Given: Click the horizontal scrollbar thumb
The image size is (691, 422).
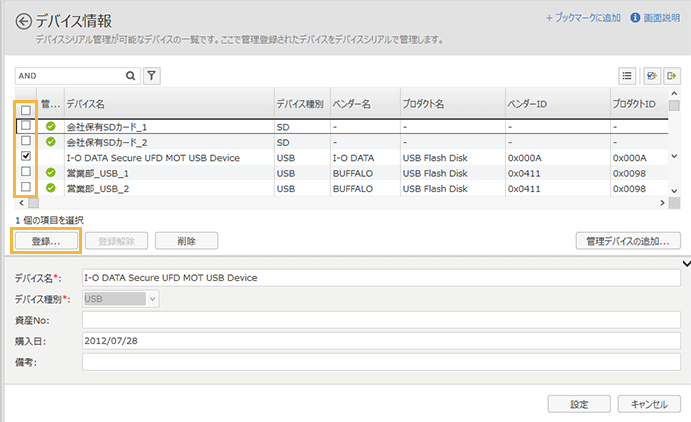Looking at the screenshot, I should pyautogui.click(x=33, y=203).
